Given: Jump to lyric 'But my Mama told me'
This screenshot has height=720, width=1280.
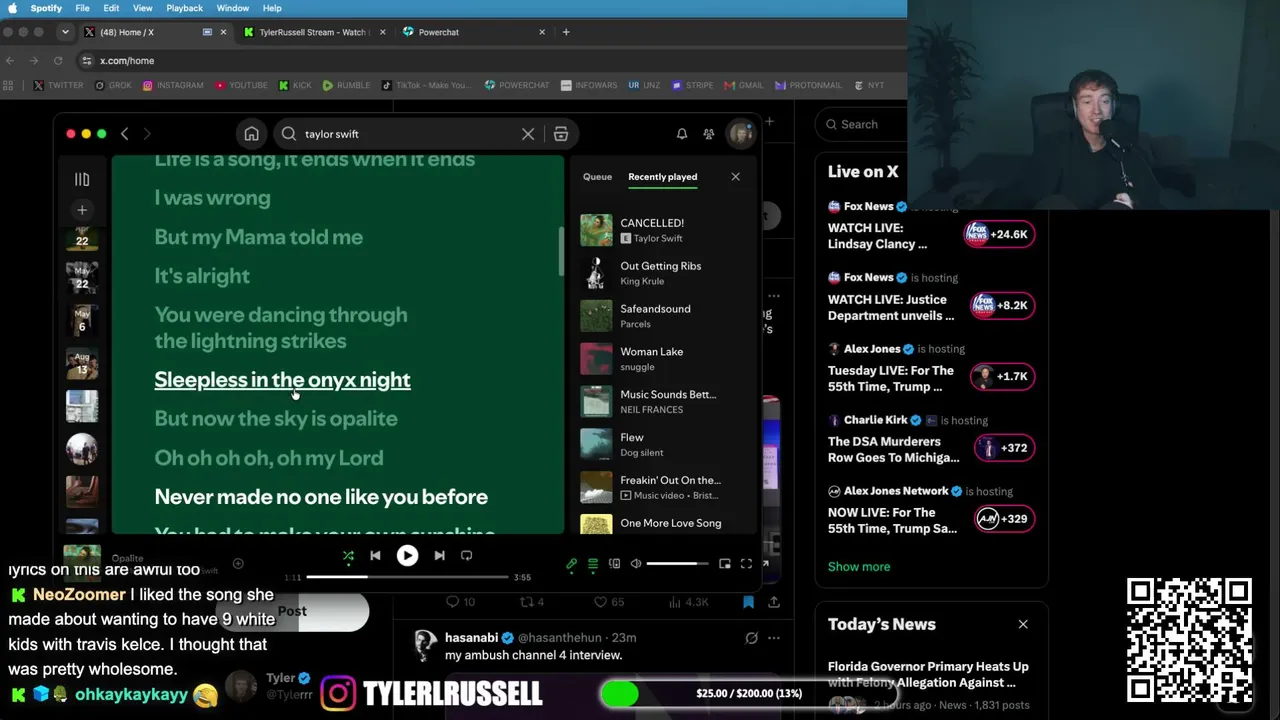Looking at the screenshot, I should coord(258,237).
